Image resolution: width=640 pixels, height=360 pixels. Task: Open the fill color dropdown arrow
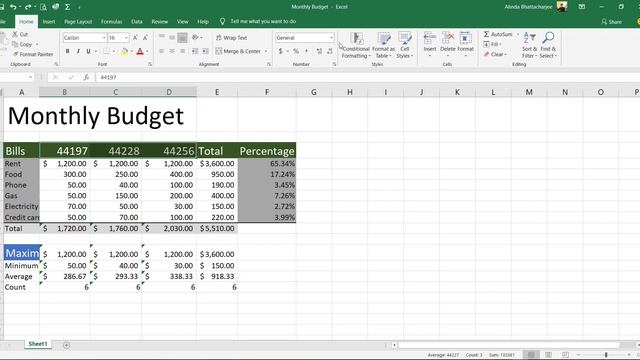(131, 51)
